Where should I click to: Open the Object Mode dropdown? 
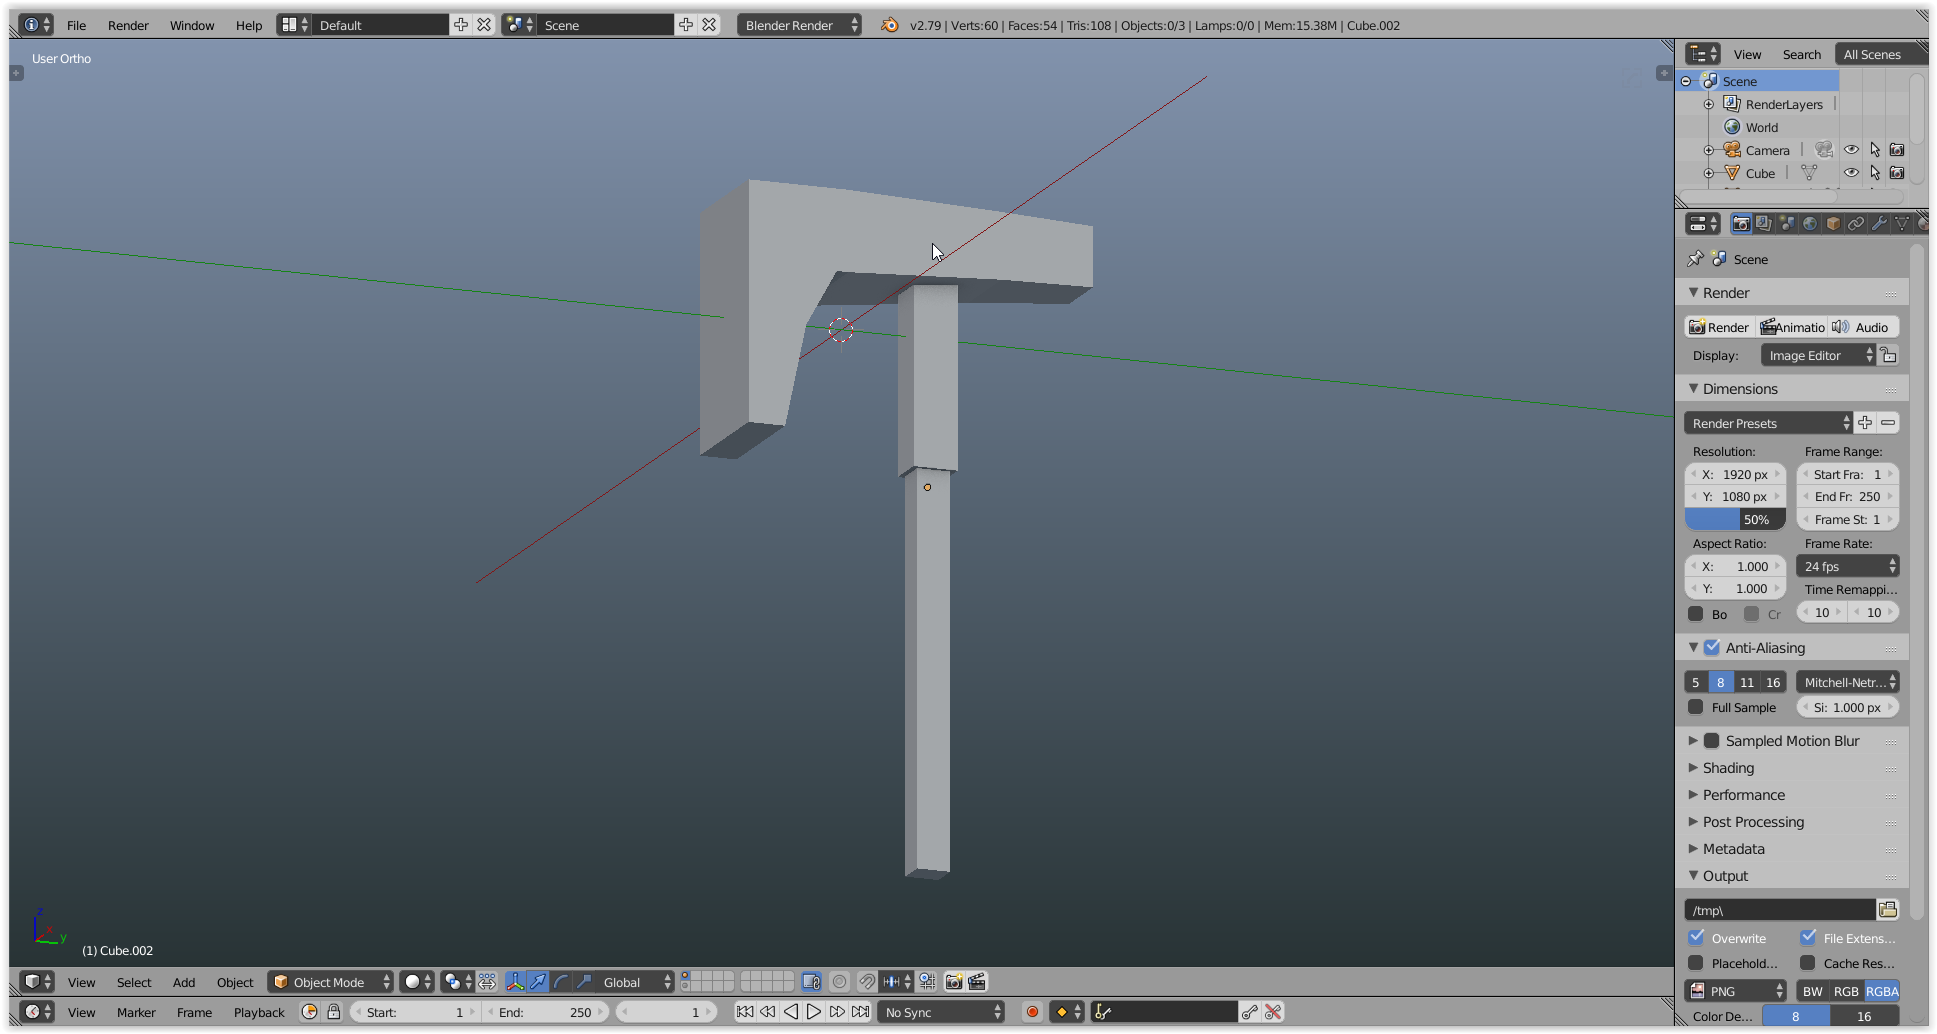click(332, 982)
